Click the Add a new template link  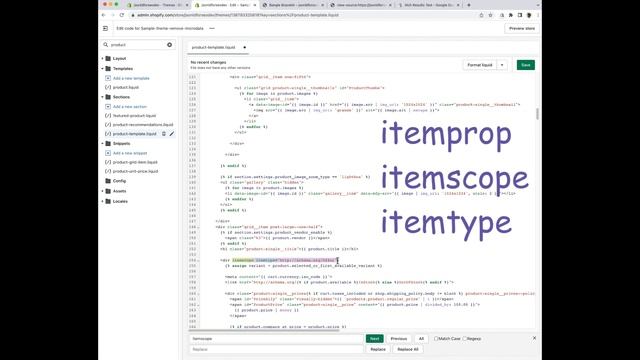pos(131,78)
